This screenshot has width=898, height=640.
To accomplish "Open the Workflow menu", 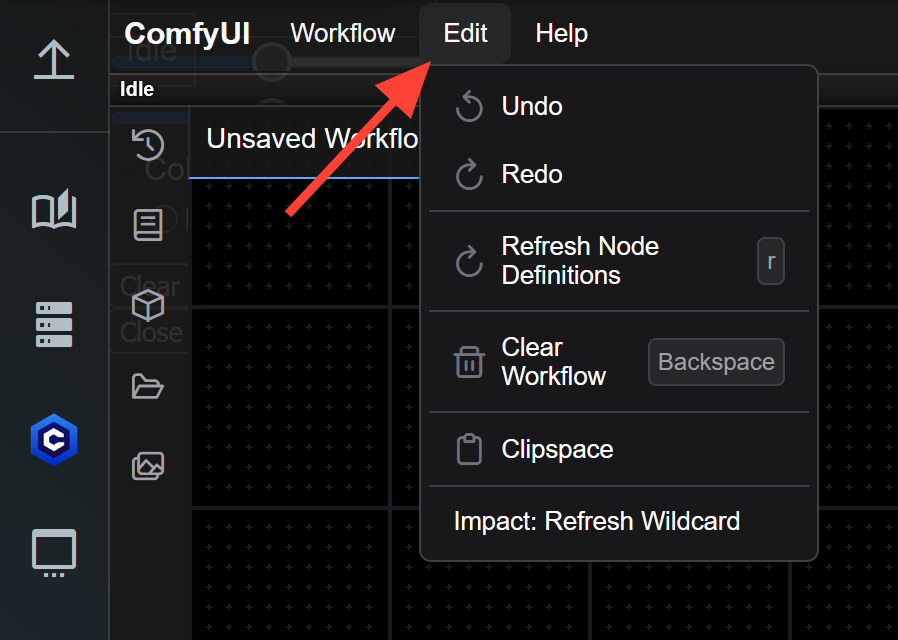I will pyautogui.click(x=342, y=33).
